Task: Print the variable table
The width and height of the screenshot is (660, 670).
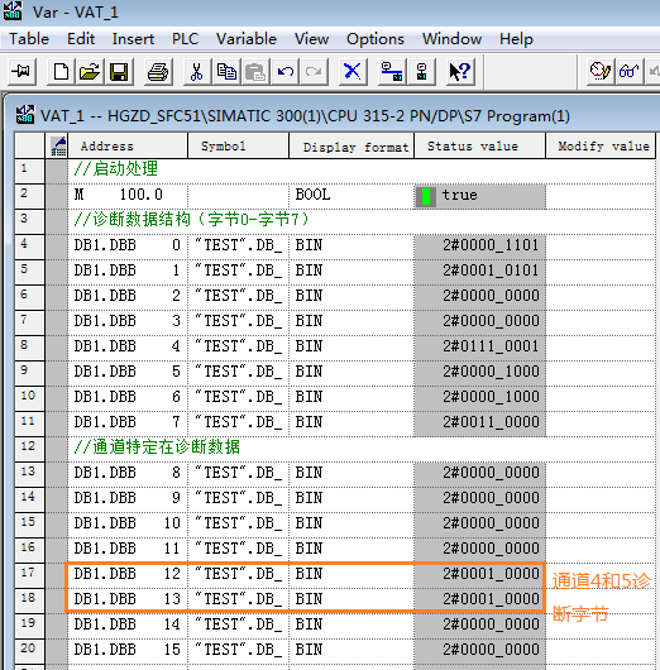Action: (x=158, y=71)
